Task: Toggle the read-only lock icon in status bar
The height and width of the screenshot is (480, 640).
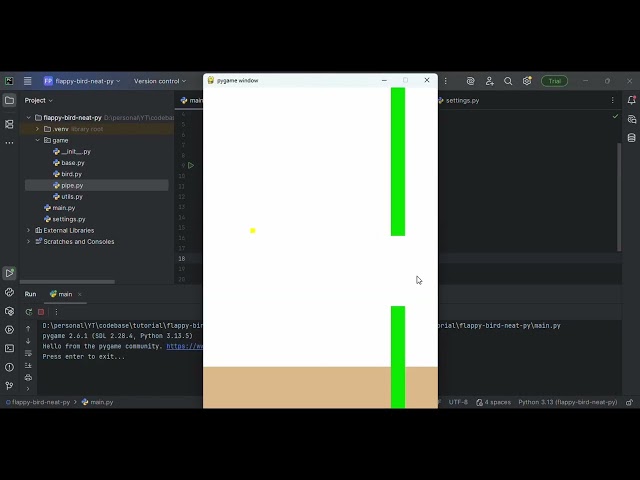Action: 629,402
